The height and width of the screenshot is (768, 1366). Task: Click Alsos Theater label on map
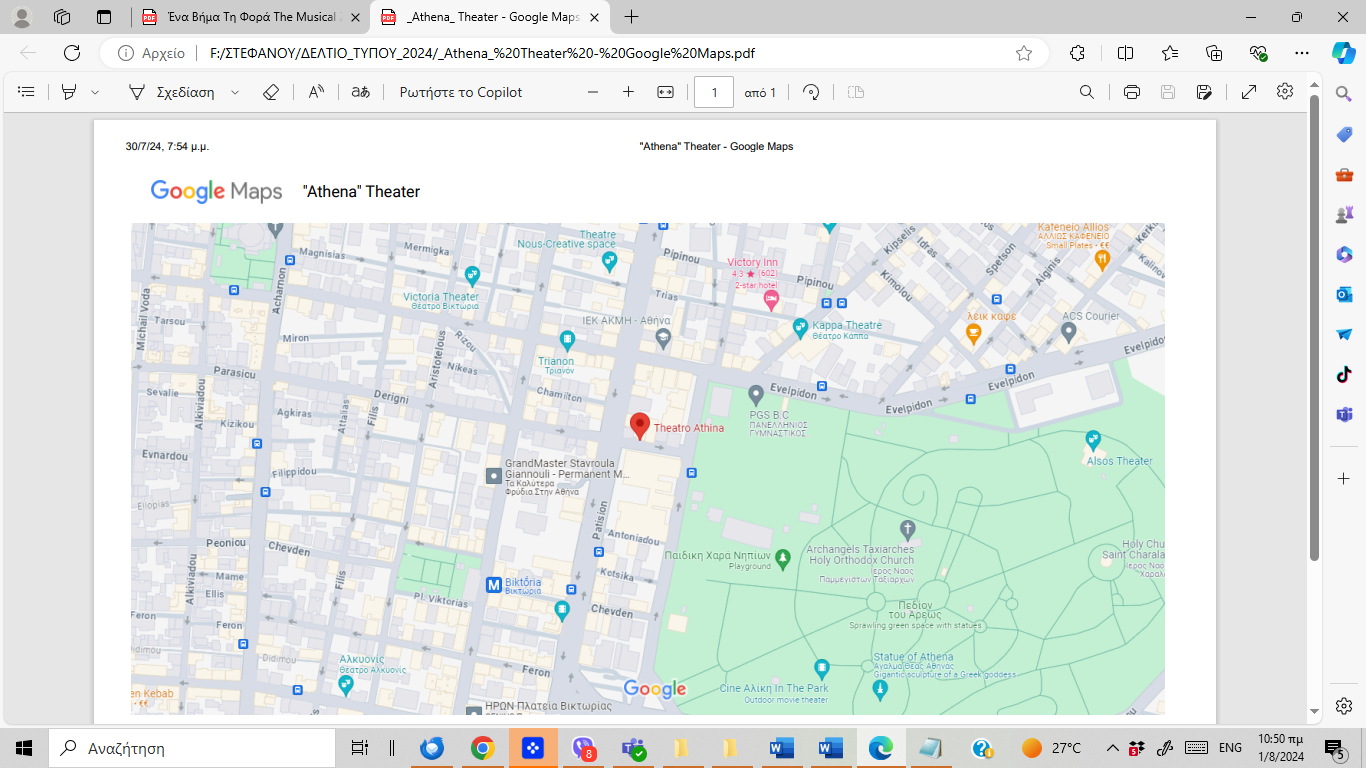point(1120,461)
